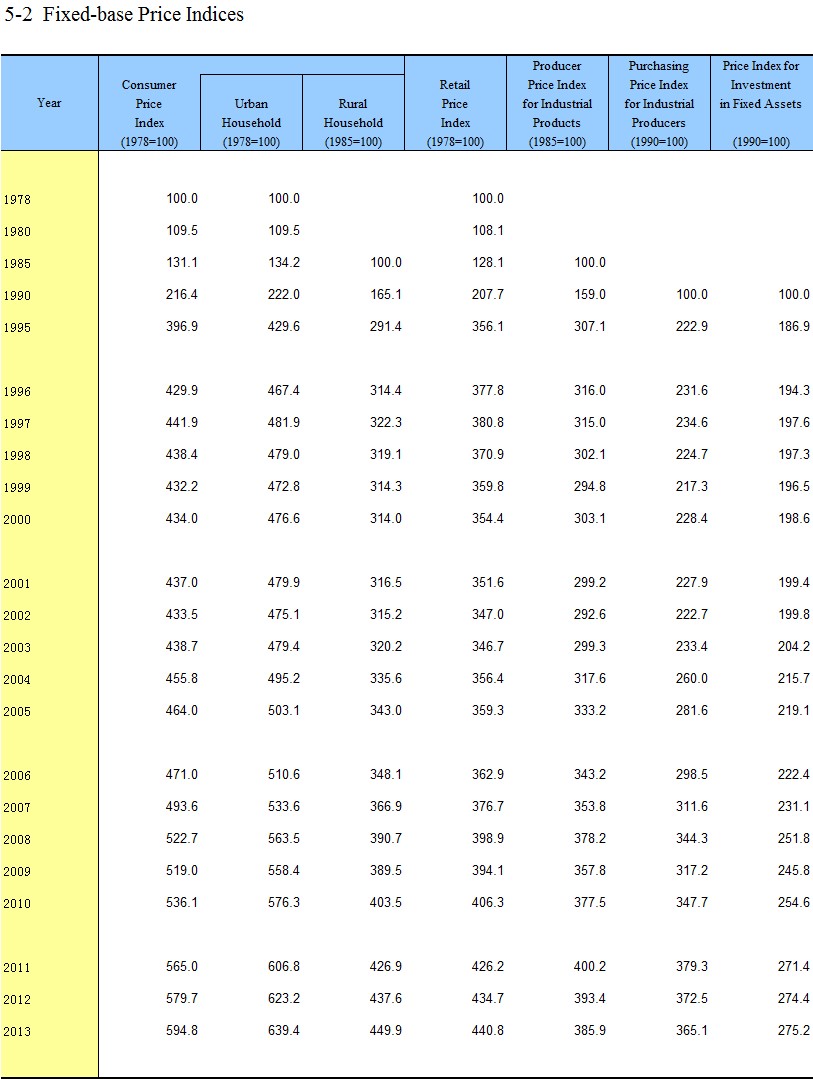The height and width of the screenshot is (1079, 813).
Task: Click the year cell 2010
Action: tap(17, 904)
